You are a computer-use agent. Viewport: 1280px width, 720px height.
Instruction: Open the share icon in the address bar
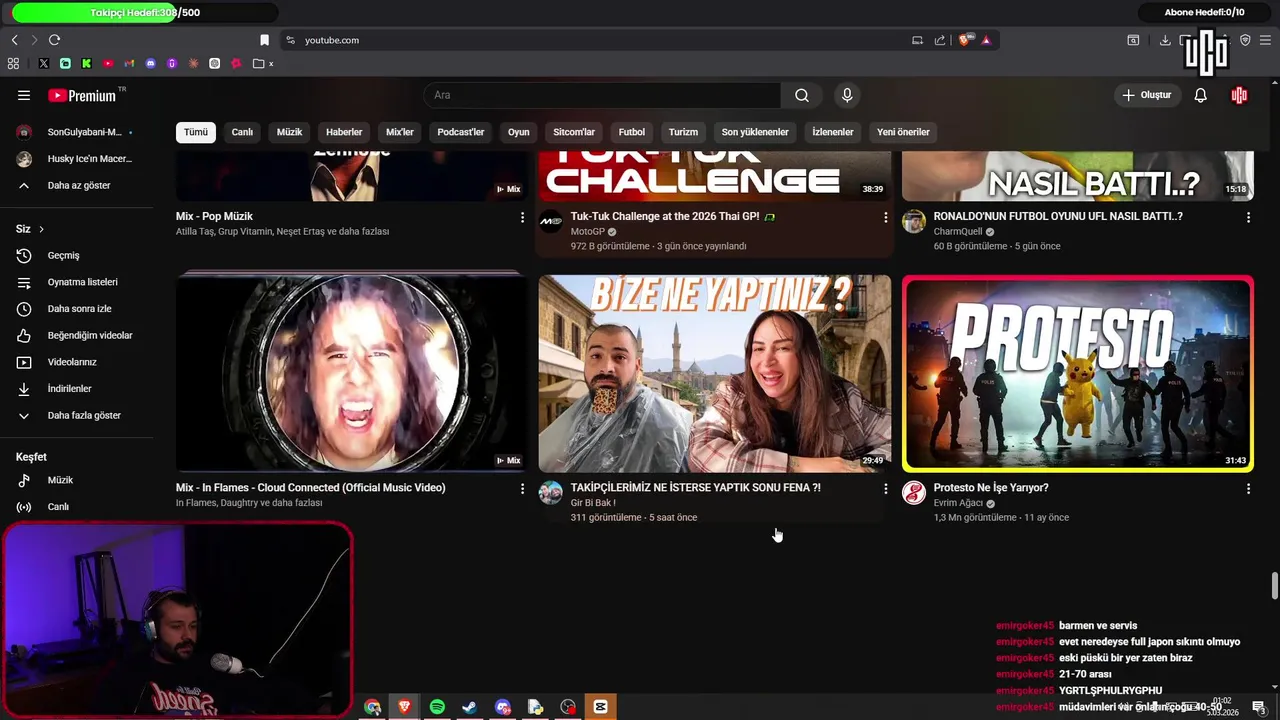(940, 40)
